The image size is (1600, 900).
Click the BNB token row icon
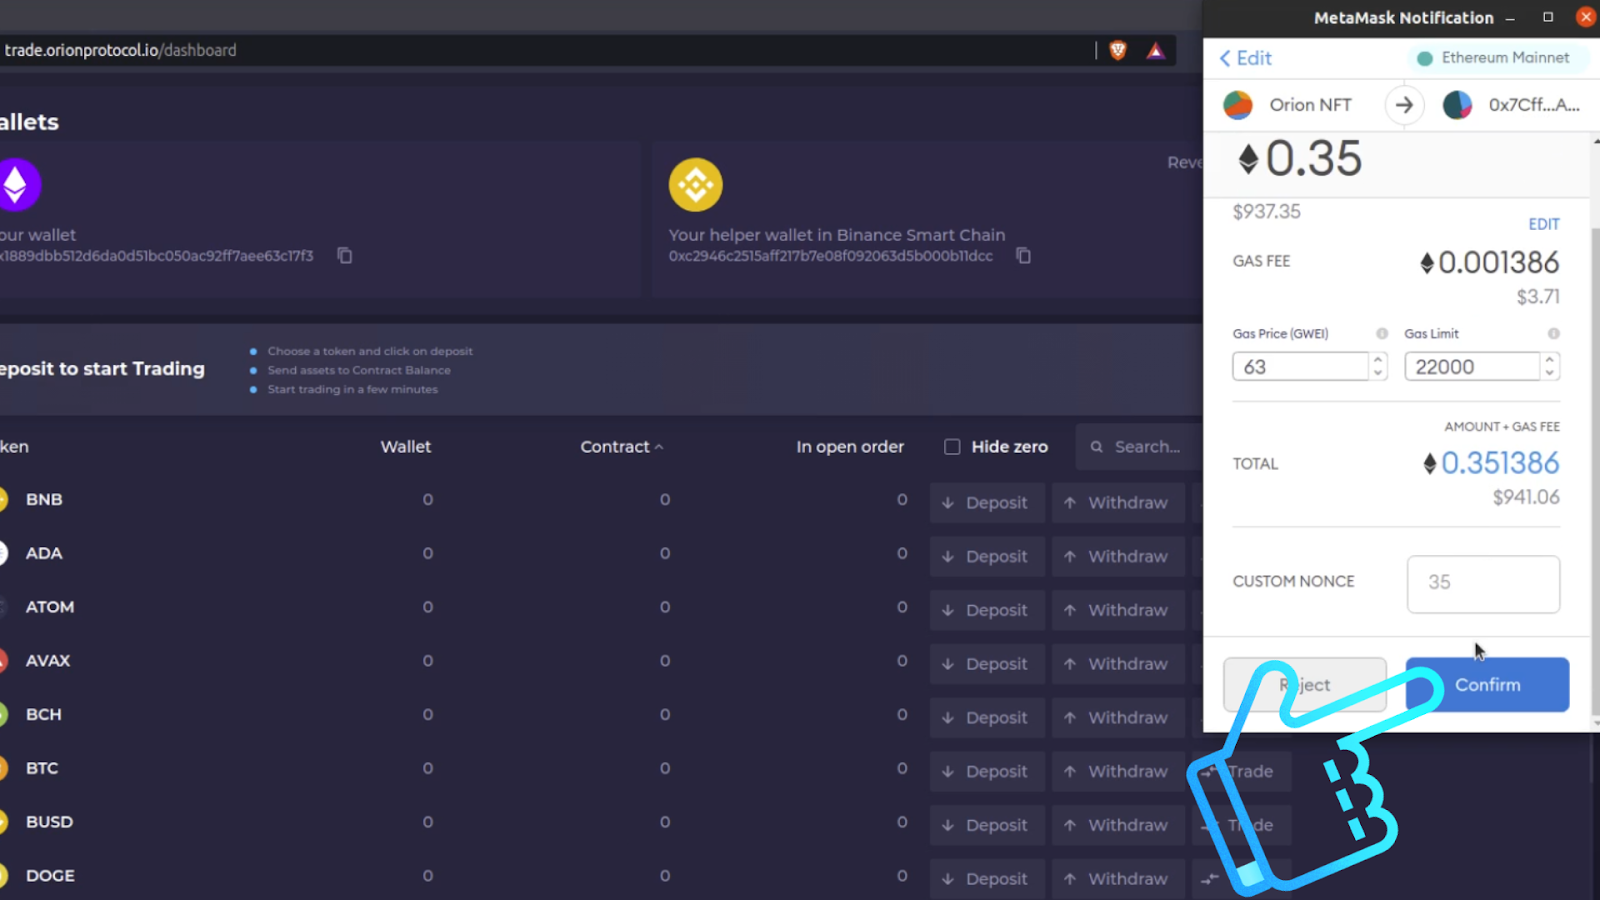(x=2, y=499)
